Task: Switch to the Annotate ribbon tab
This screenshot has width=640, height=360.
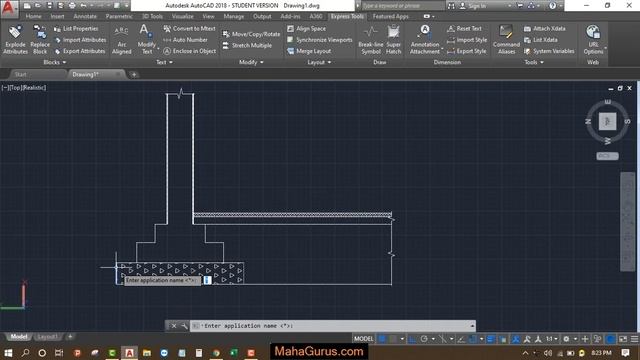Action: click(x=85, y=16)
